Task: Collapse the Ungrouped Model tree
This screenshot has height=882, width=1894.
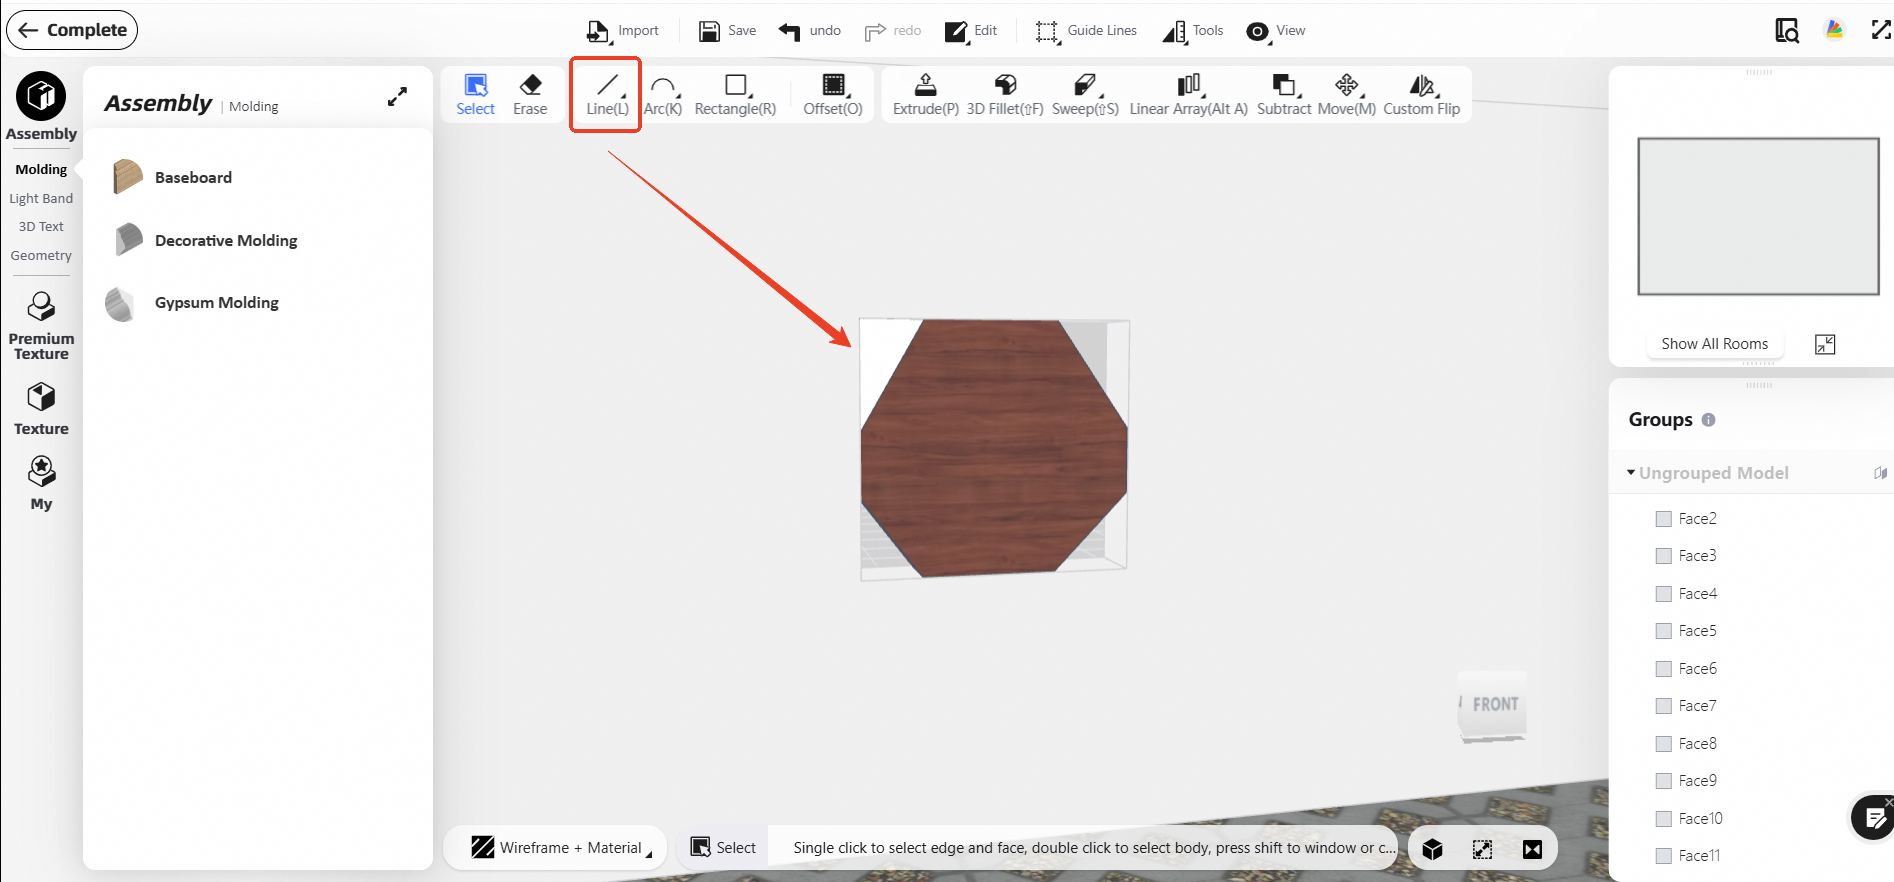Action: pos(1631,473)
